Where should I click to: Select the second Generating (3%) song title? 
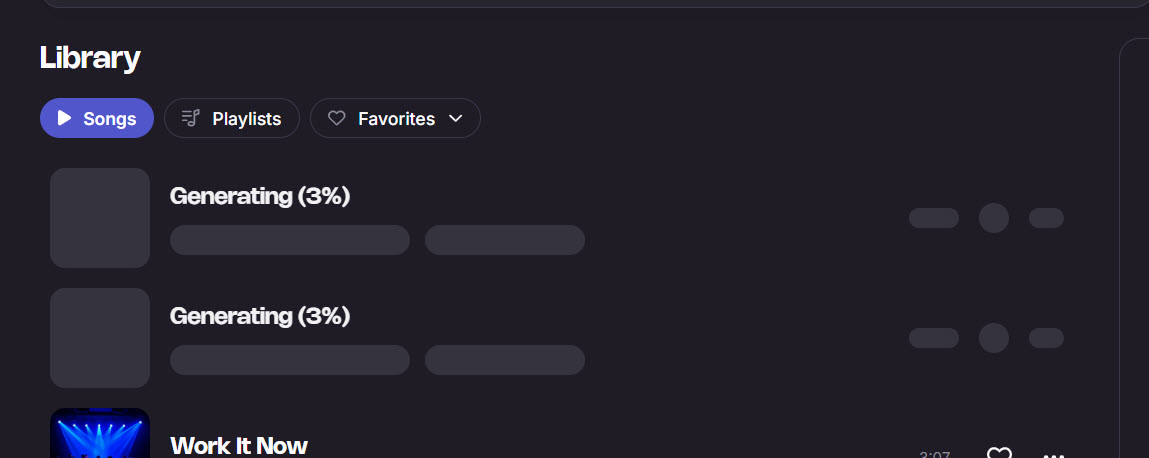tap(260, 316)
